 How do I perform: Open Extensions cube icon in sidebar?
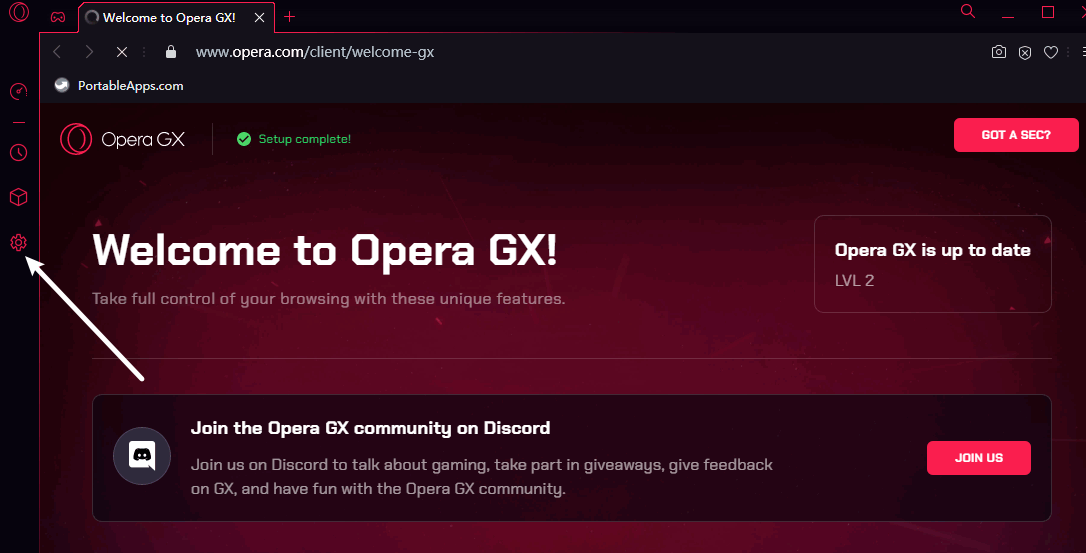point(19,198)
